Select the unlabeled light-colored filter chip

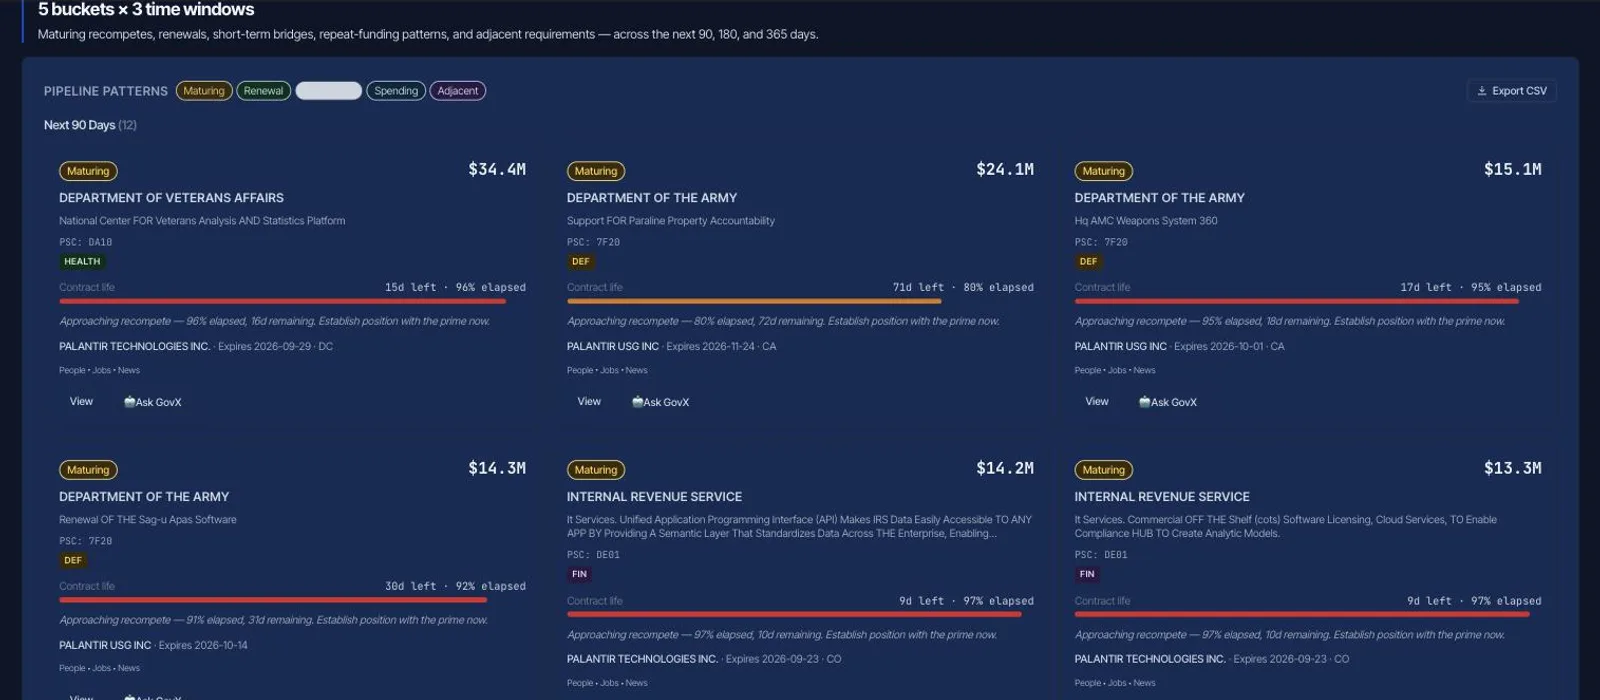click(329, 91)
